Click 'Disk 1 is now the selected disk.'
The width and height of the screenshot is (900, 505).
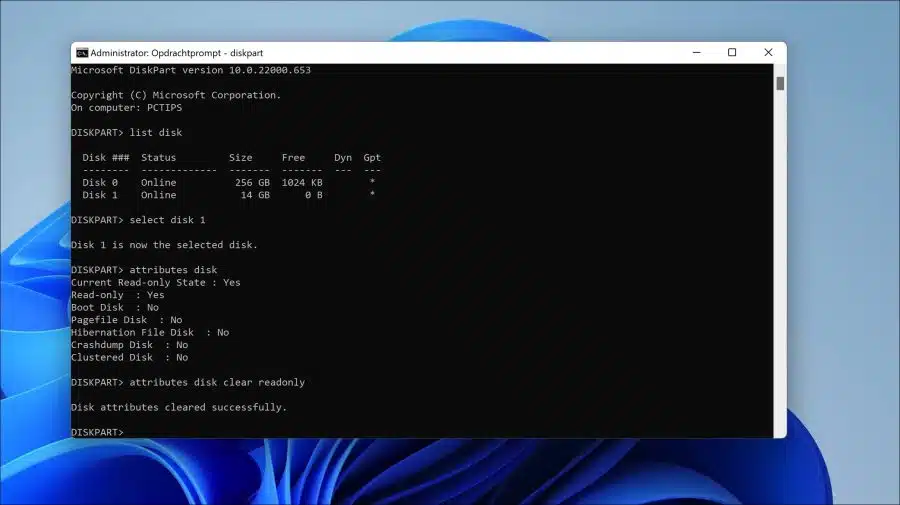click(x=165, y=245)
